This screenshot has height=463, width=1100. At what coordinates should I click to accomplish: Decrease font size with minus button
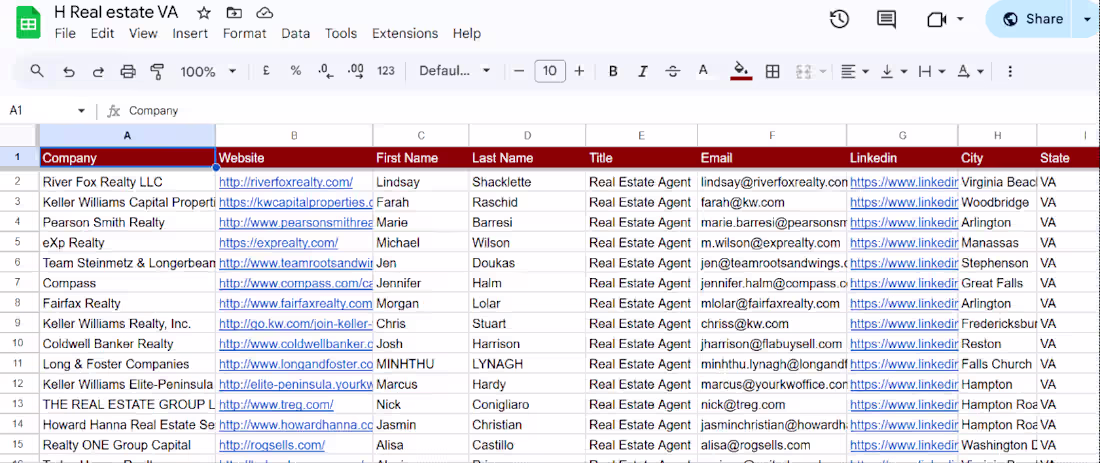[518, 71]
